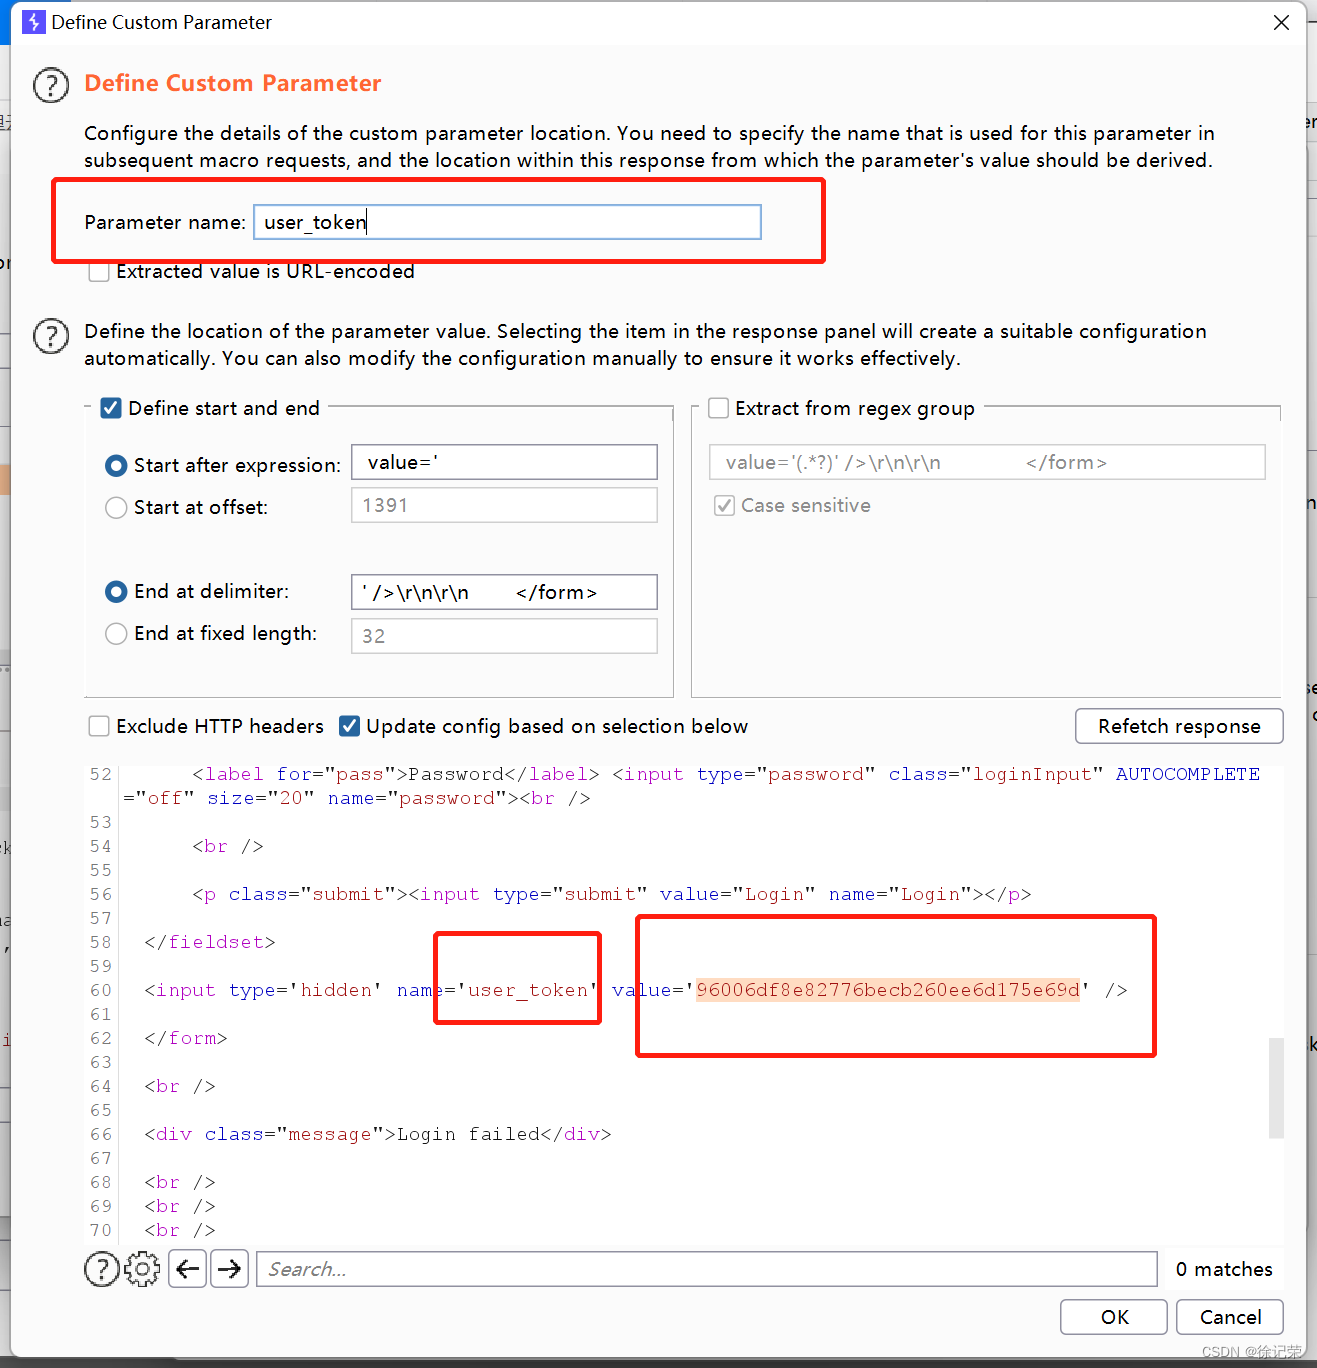Viewport: 1317px width, 1368px height.
Task: Click the Cancel button
Action: point(1230,1317)
